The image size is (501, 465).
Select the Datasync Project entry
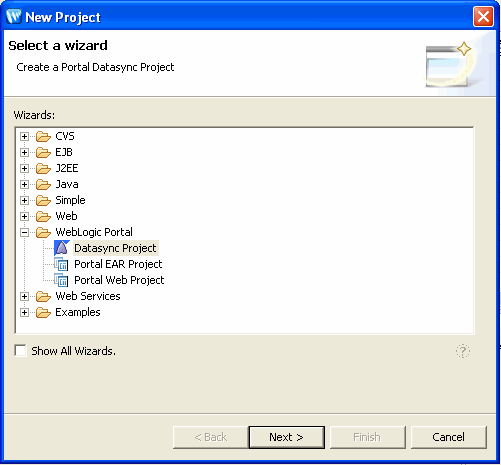point(115,248)
